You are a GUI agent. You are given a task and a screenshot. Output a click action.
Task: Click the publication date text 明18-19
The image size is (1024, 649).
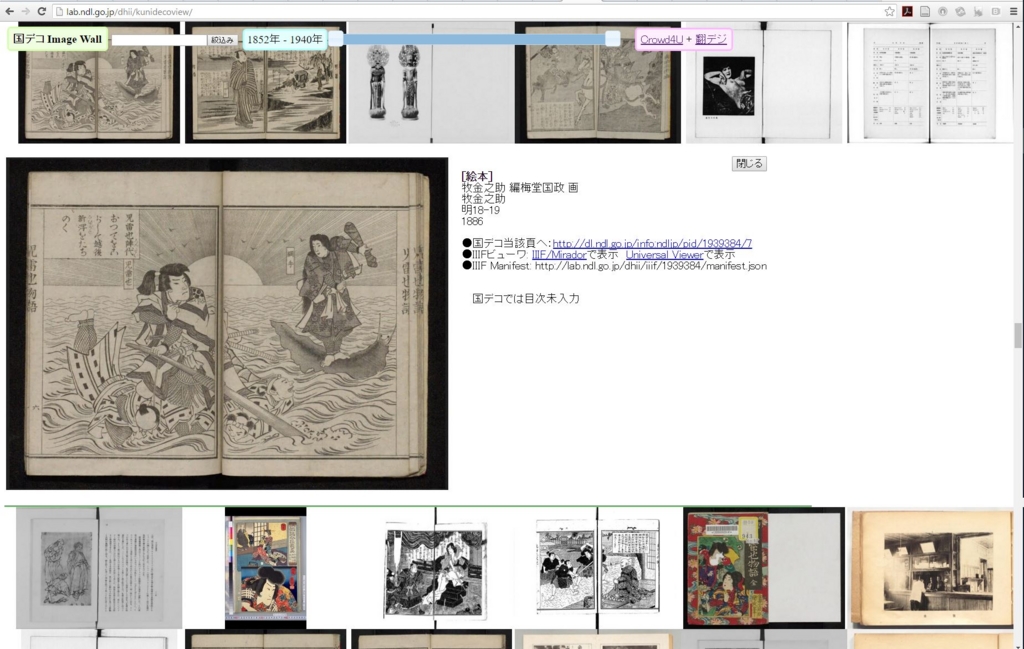[x=481, y=210]
